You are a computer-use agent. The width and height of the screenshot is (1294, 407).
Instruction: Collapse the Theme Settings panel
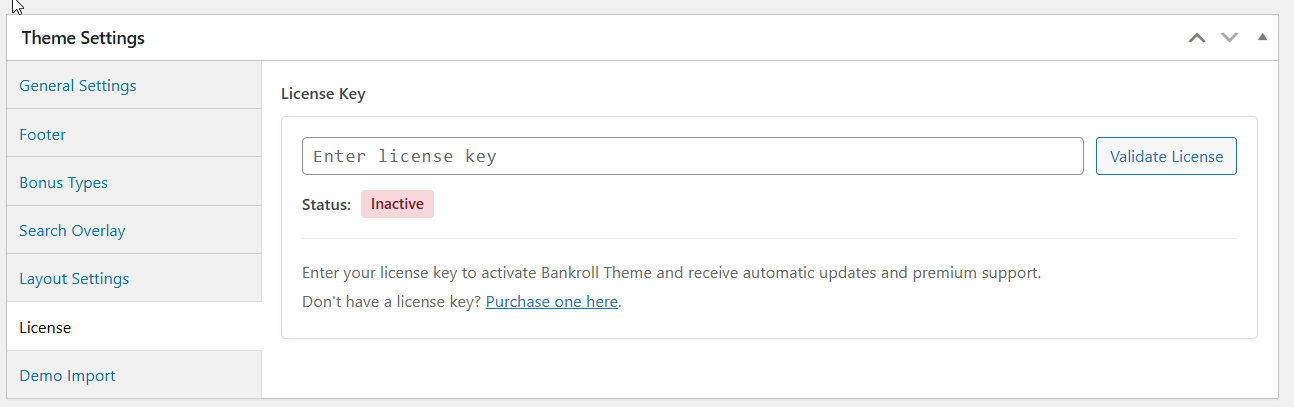(1262, 38)
